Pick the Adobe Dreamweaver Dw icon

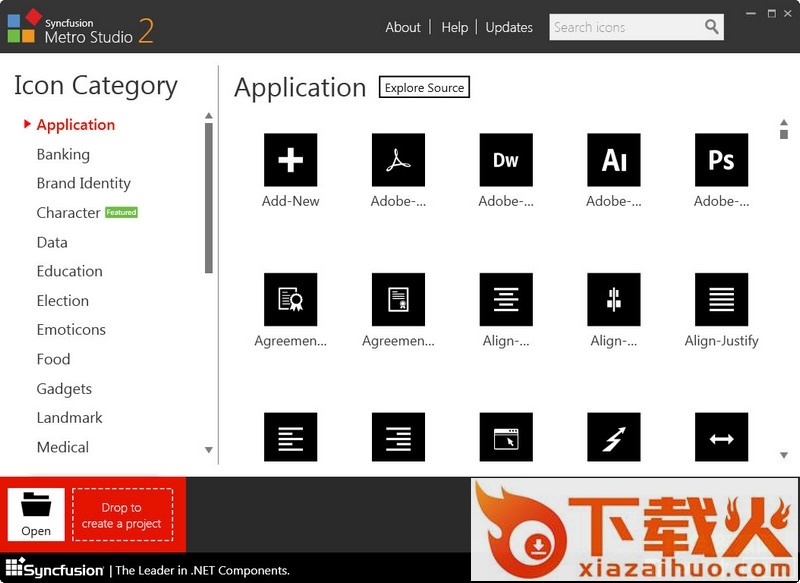pyautogui.click(x=506, y=160)
